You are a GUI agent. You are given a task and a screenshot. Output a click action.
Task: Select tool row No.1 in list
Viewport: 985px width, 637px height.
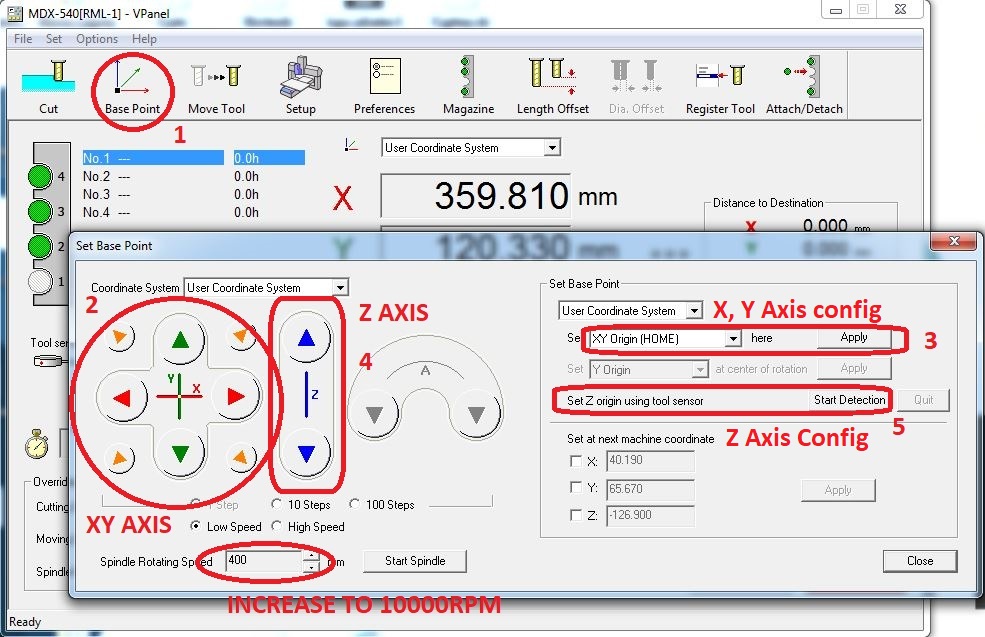[193, 158]
